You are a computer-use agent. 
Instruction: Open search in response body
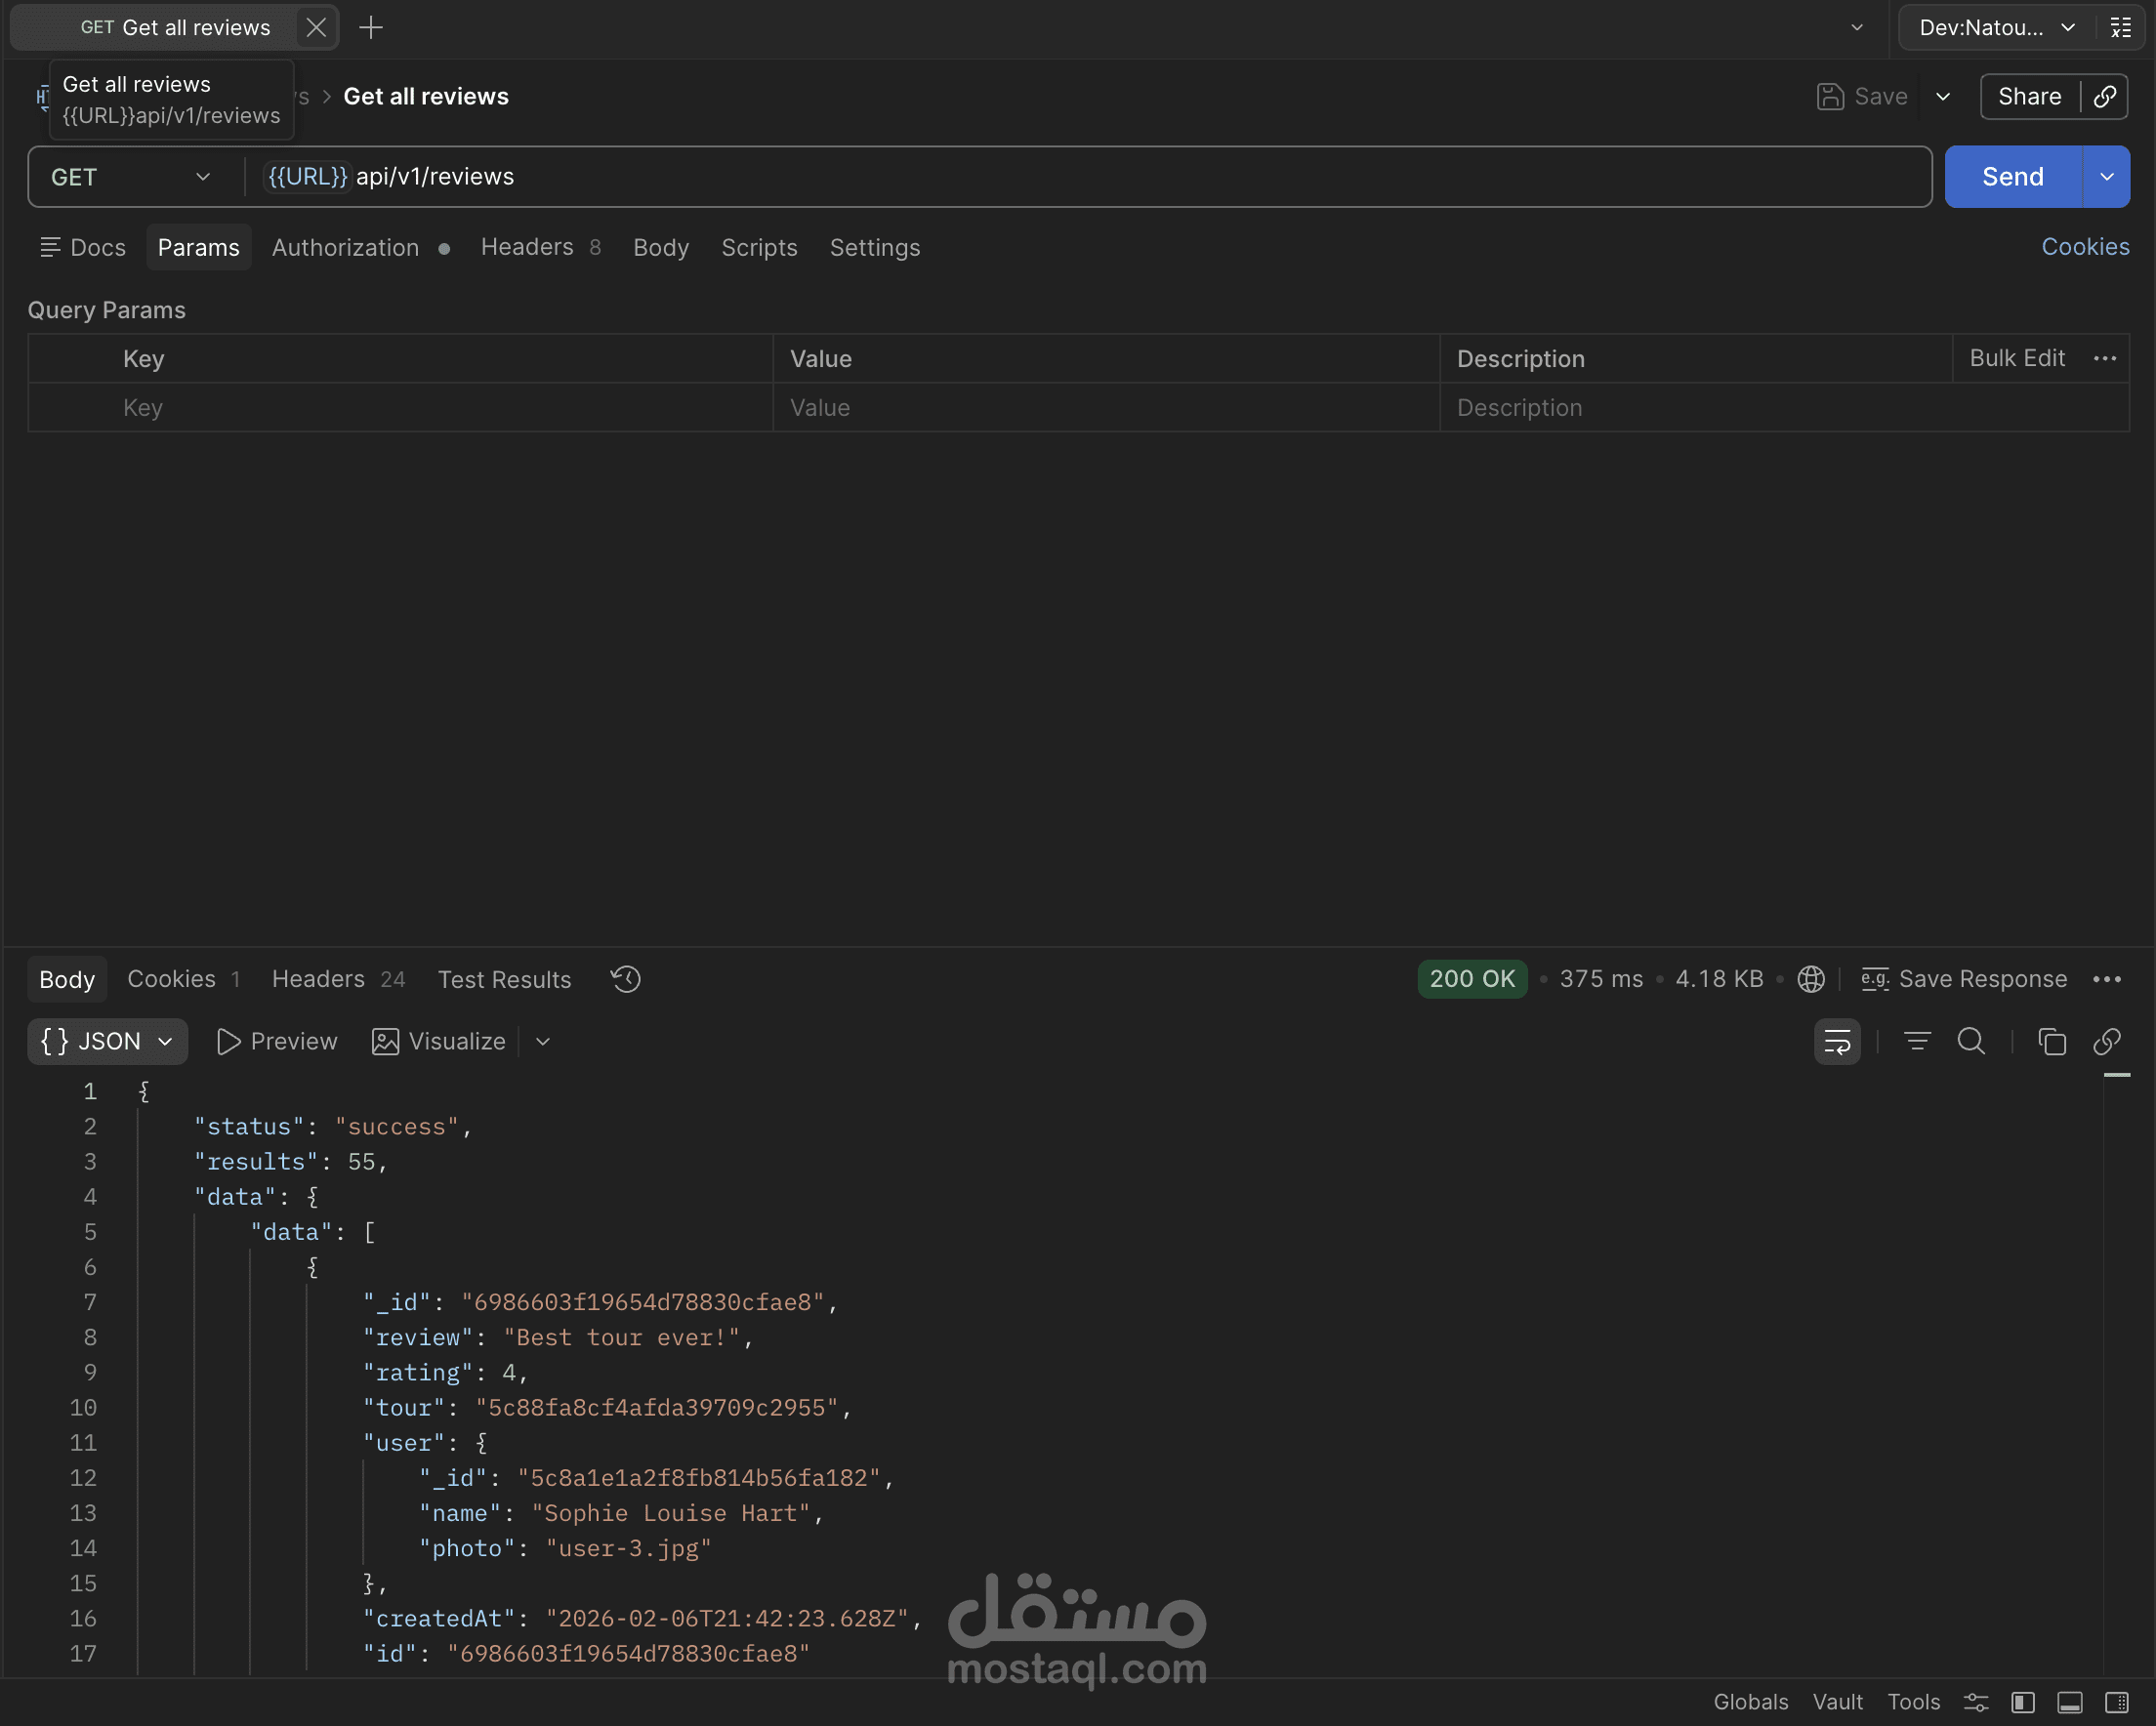click(1970, 1041)
